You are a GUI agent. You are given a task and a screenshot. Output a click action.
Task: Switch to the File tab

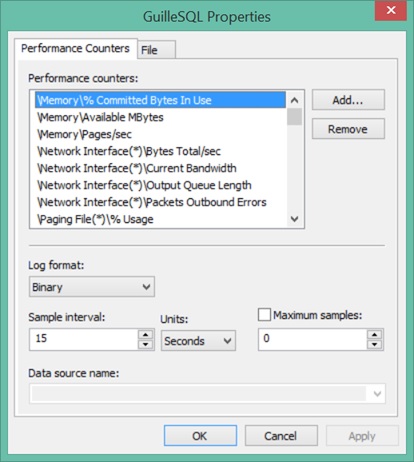click(156, 50)
